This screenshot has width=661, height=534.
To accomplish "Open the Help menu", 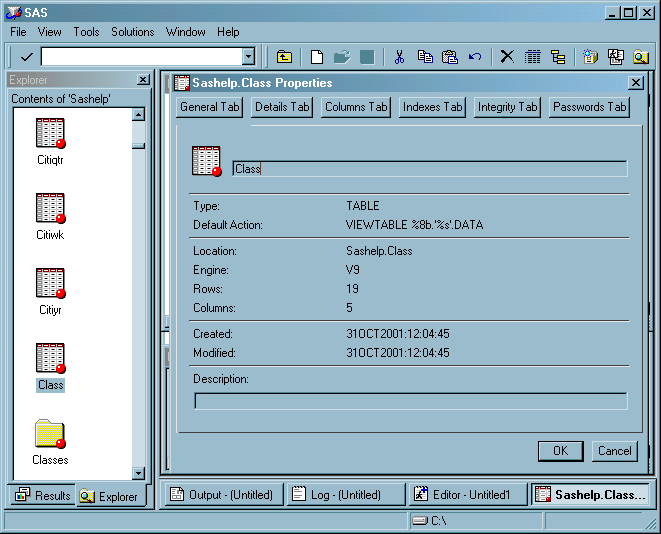I will (x=228, y=32).
